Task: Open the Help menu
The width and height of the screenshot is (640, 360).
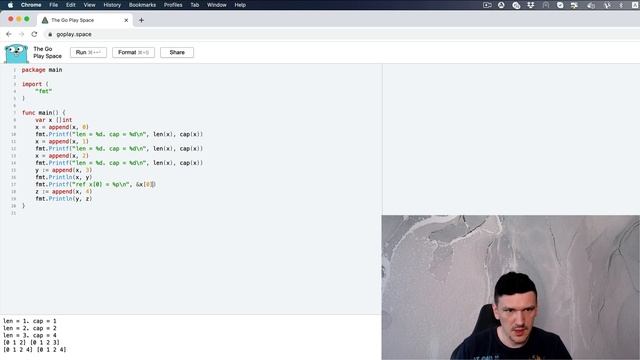Action: (x=240, y=5)
